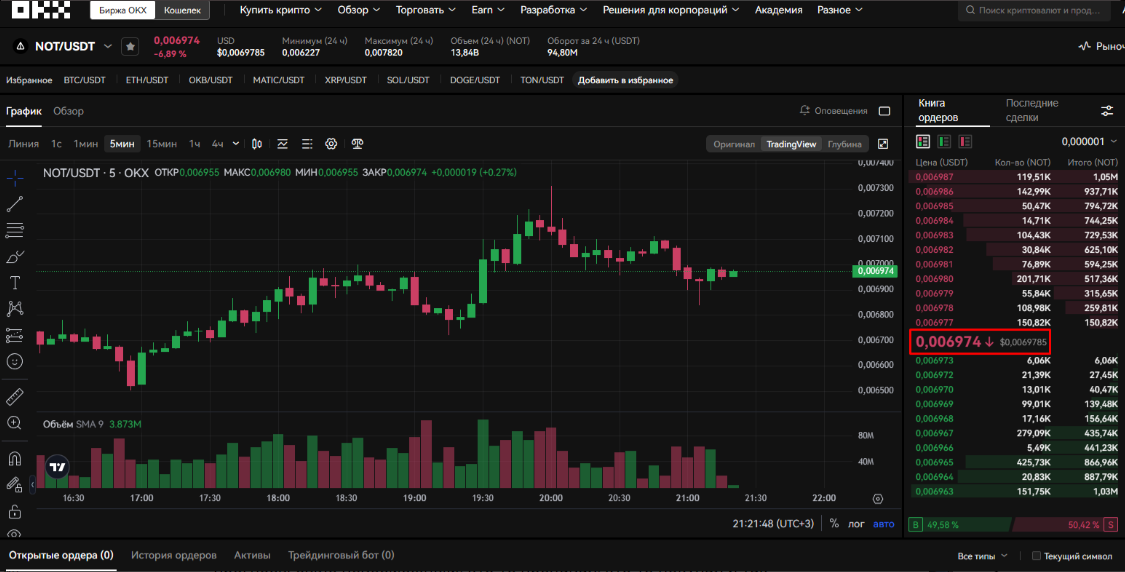Select the 1ч timeframe
The height and width of the screenshot is (572, 1125).
194,144
